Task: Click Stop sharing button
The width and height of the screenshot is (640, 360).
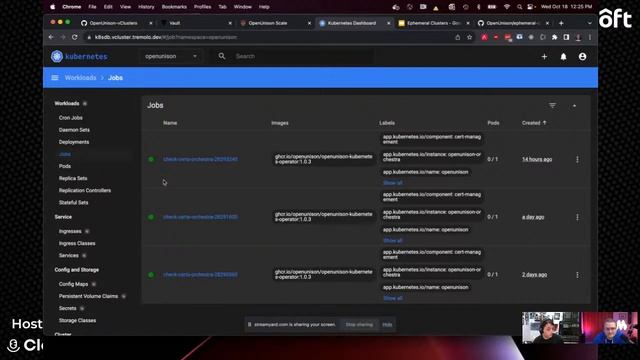Action: point(359,324)
